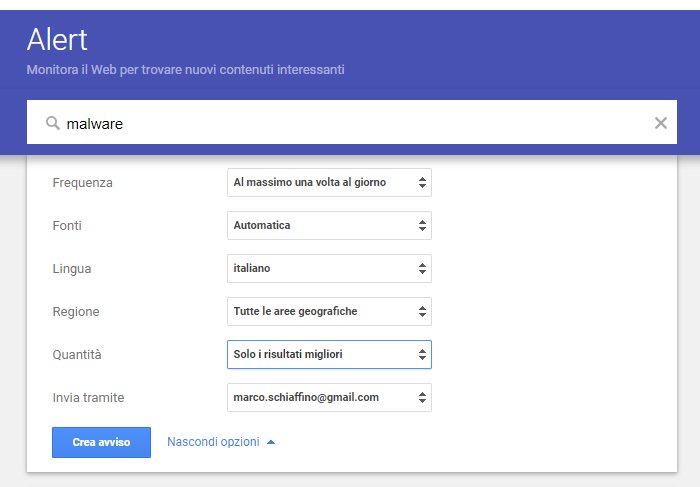The height and width of the screenshot is (487, 700).
Task: Clear the search query with the X
Action: [661, 123]
